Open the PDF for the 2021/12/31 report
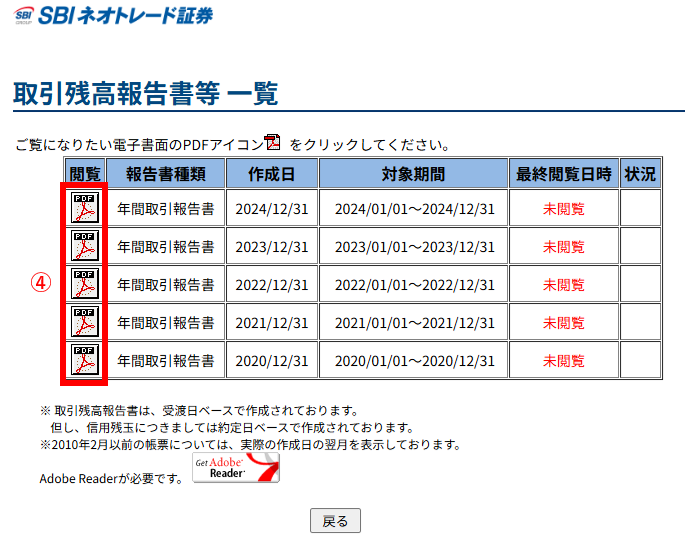 (85, 322)
